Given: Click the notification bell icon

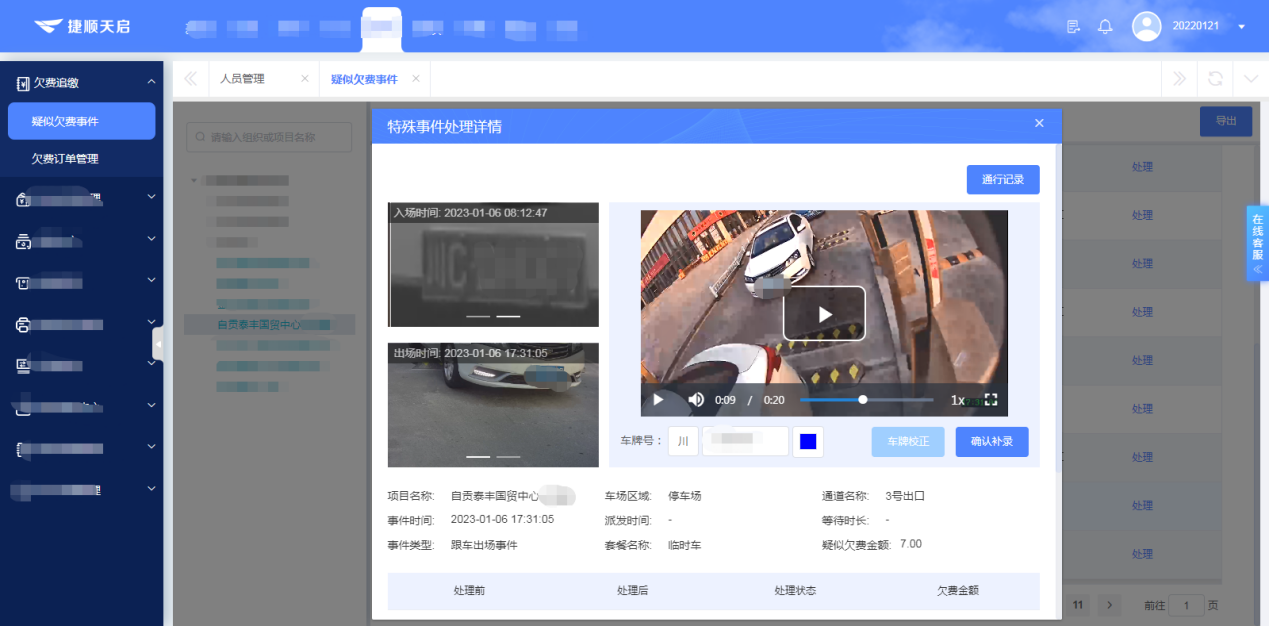Looking at the screenshot, I should [x=1105, y=26].
